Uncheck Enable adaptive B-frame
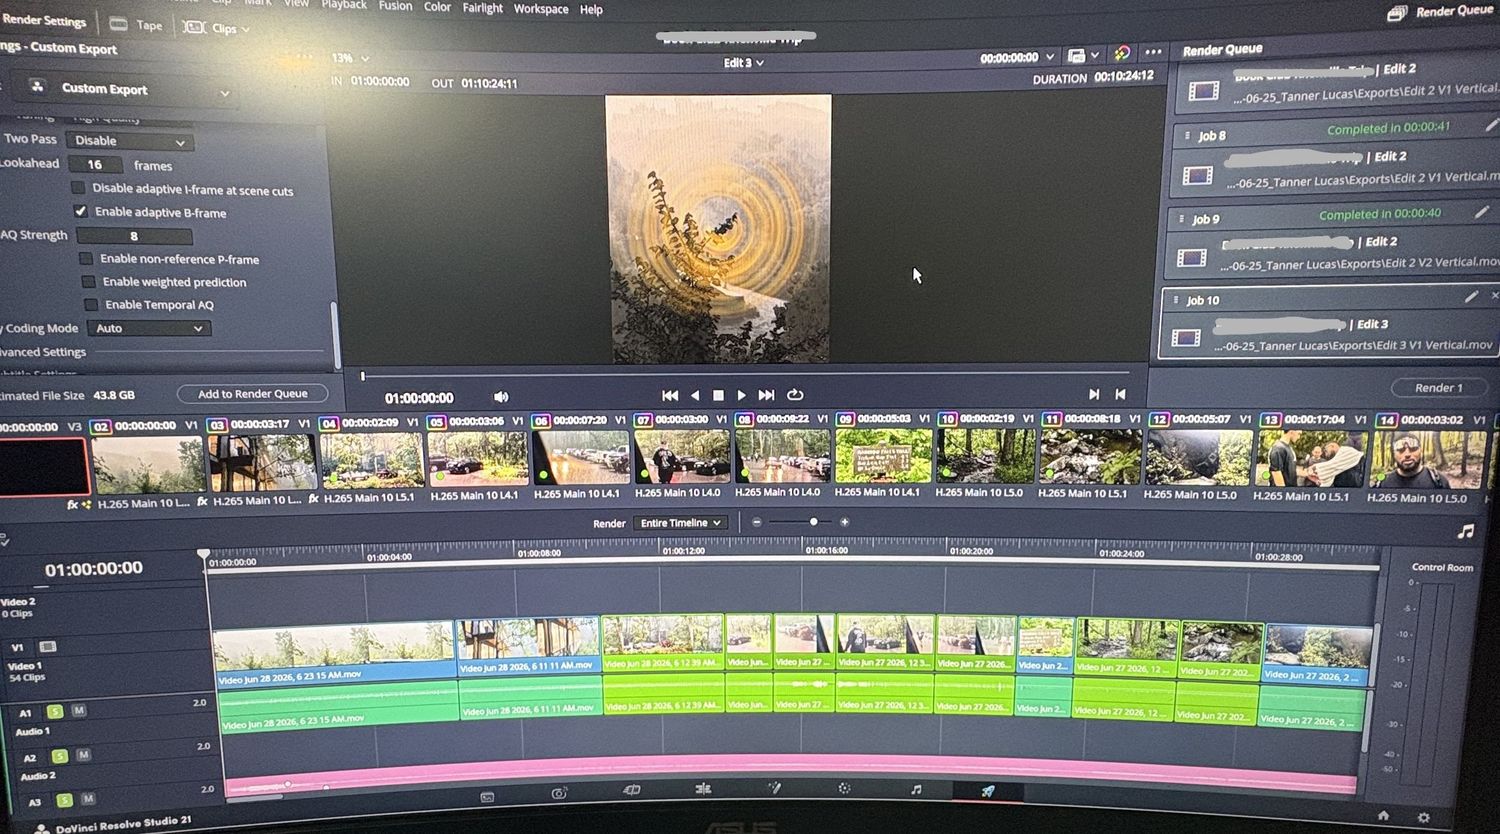The height and width of the screenshot is (834, 1500). click(80, 211)
